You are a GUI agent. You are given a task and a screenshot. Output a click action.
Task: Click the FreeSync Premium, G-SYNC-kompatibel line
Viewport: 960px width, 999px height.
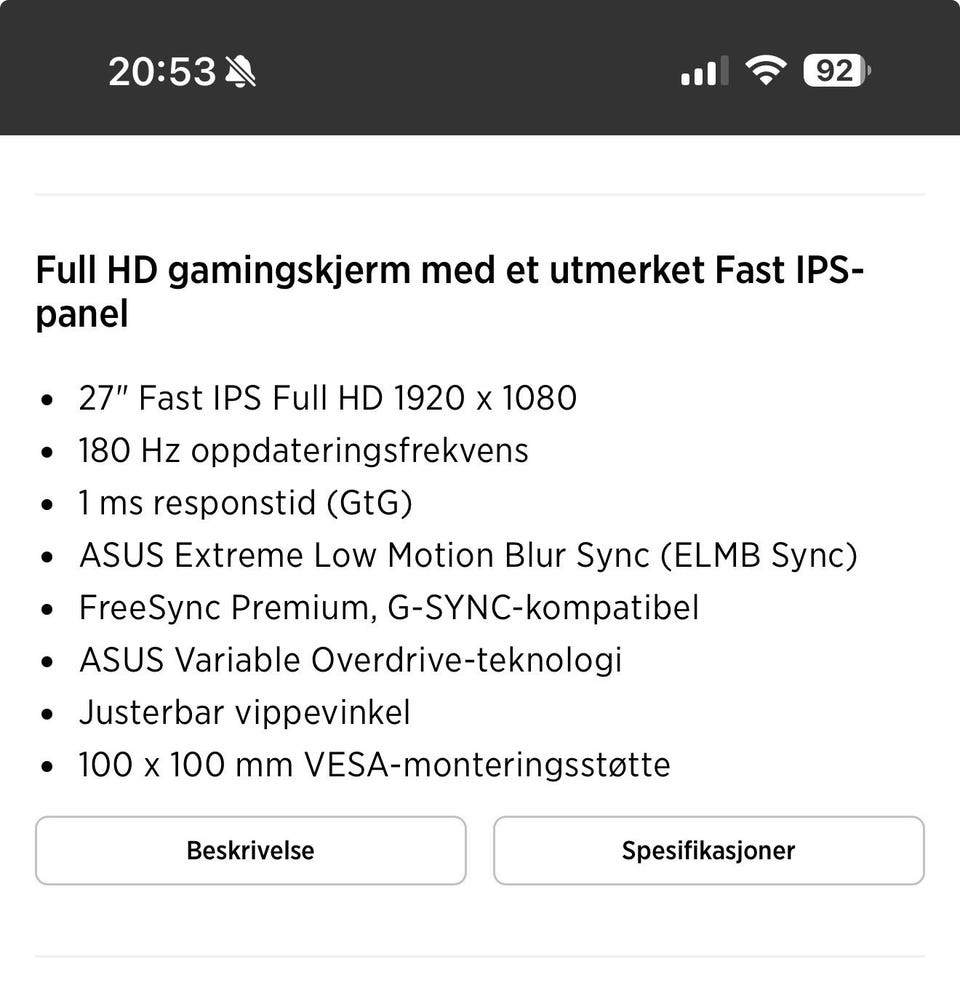click(x=388, y=608)
